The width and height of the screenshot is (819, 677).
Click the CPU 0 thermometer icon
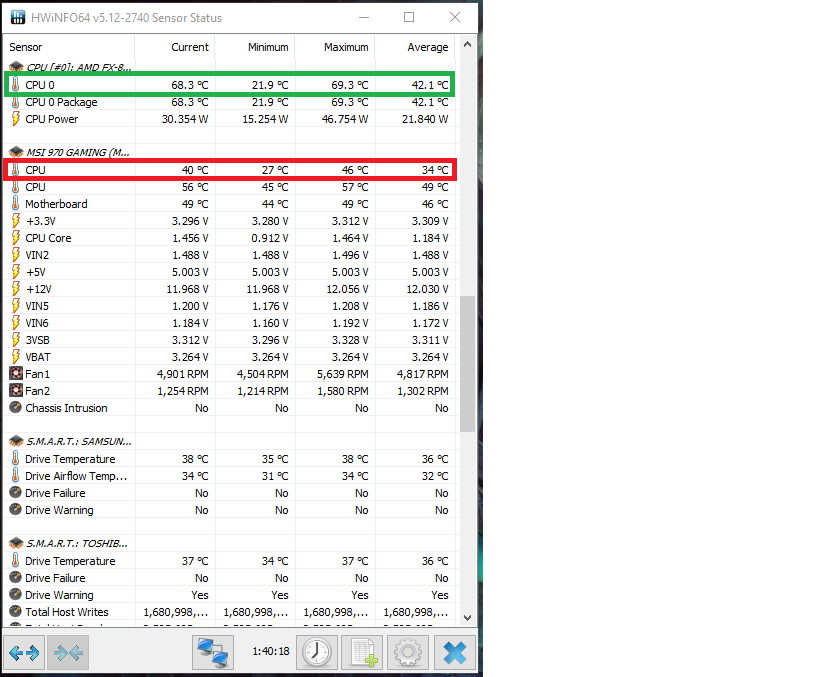[x=16, y=84]
